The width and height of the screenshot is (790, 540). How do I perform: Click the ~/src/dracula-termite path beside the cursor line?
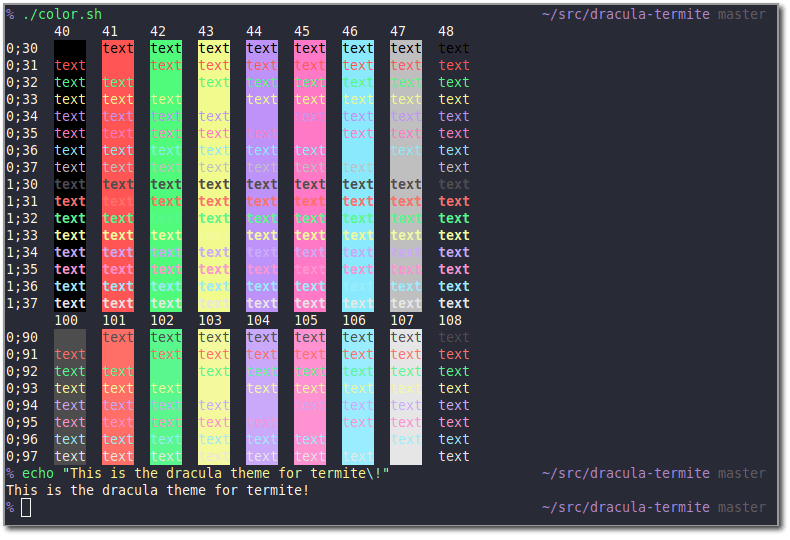coord(626,507)
